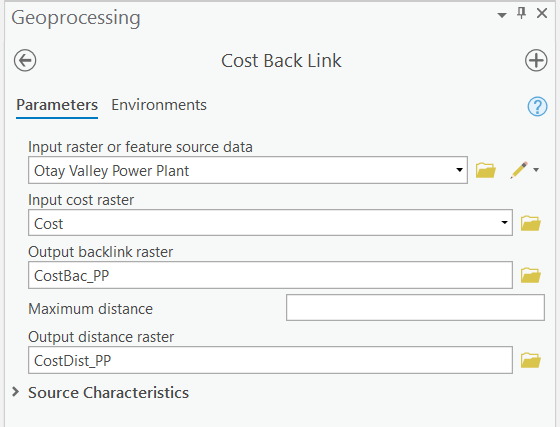This screenshot has width=560, height=427.
Task: Click the pencil icon to create source features
Action: click(x=519, y=170)
